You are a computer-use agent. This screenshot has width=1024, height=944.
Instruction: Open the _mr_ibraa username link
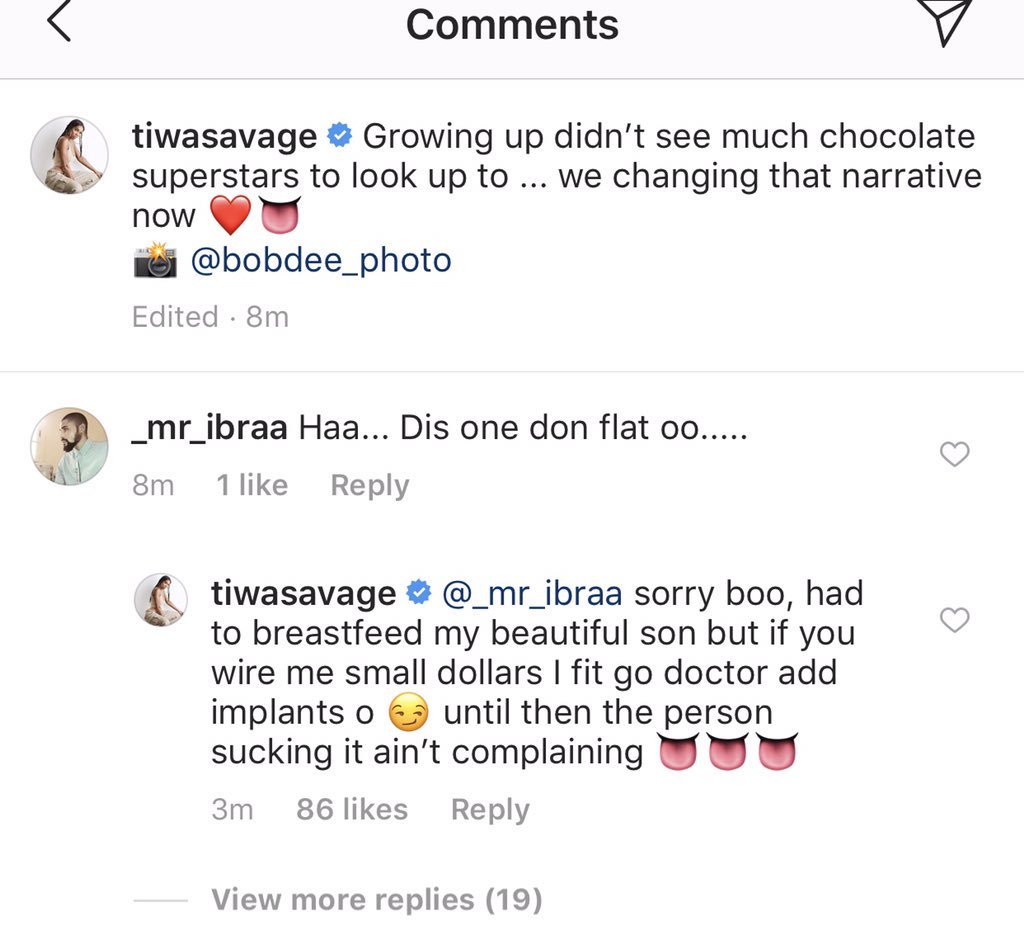tap(210, 429)
